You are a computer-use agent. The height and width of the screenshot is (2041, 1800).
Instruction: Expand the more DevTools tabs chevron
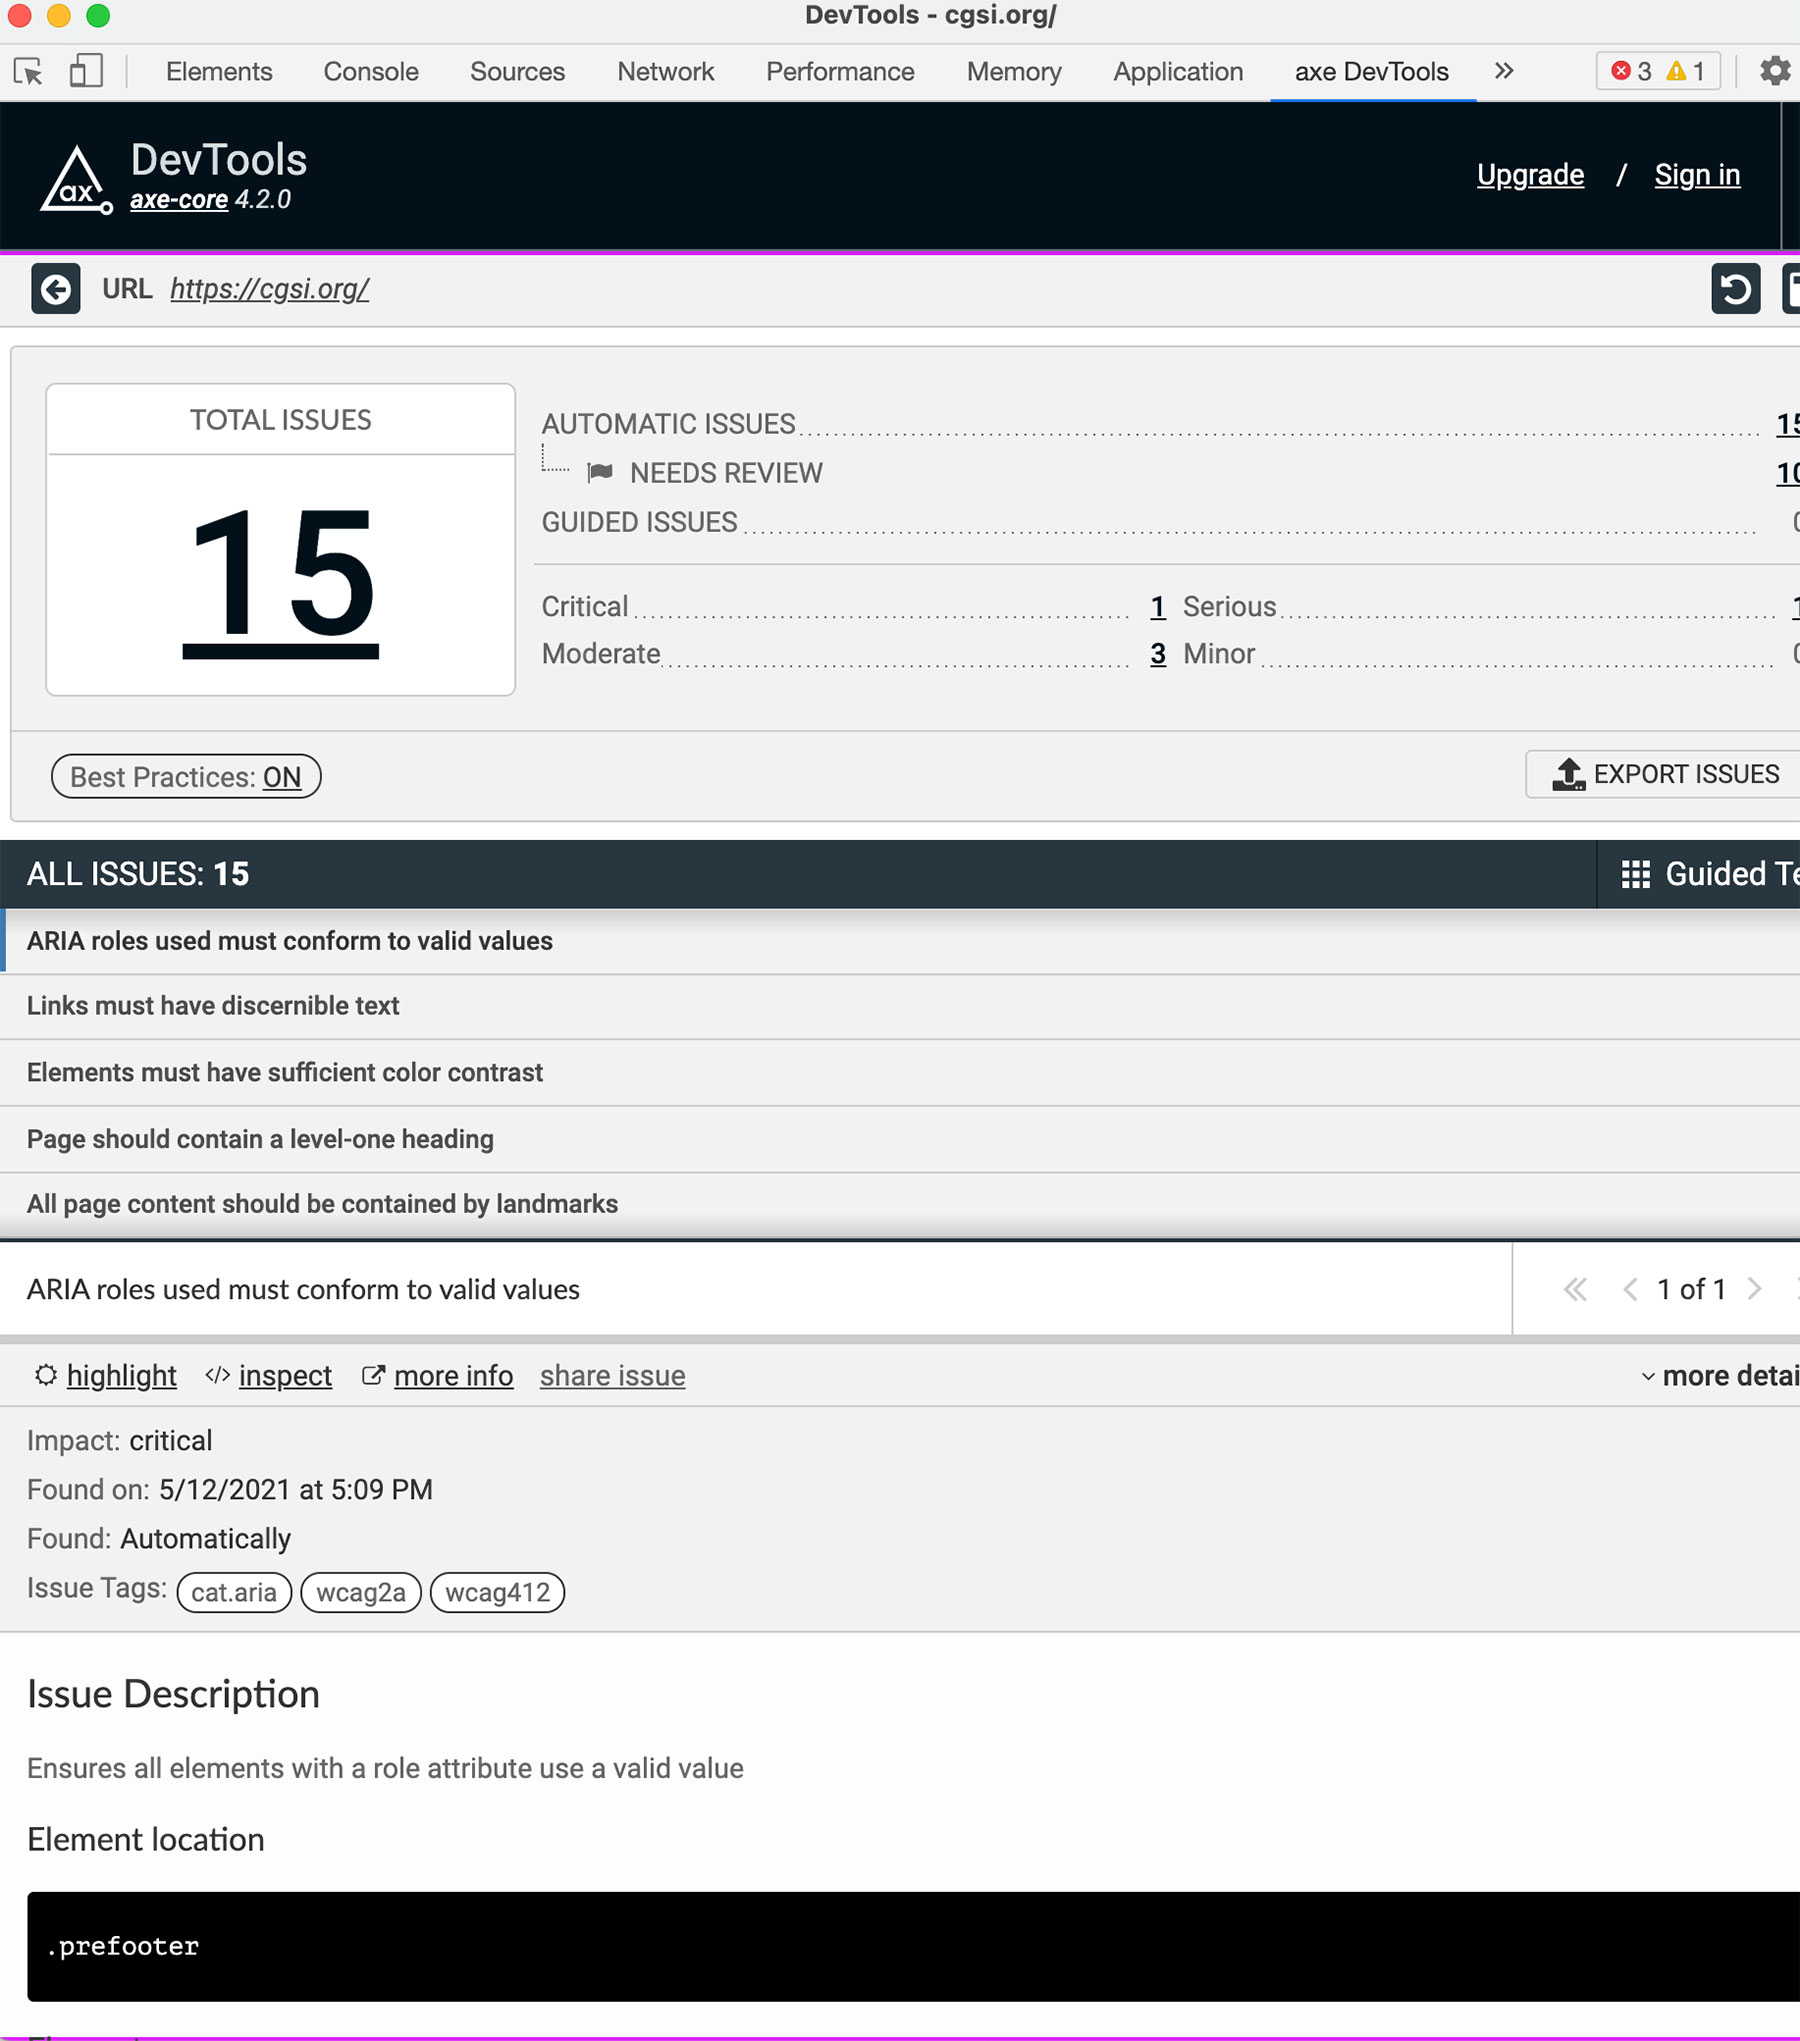tap(1504, 71)
